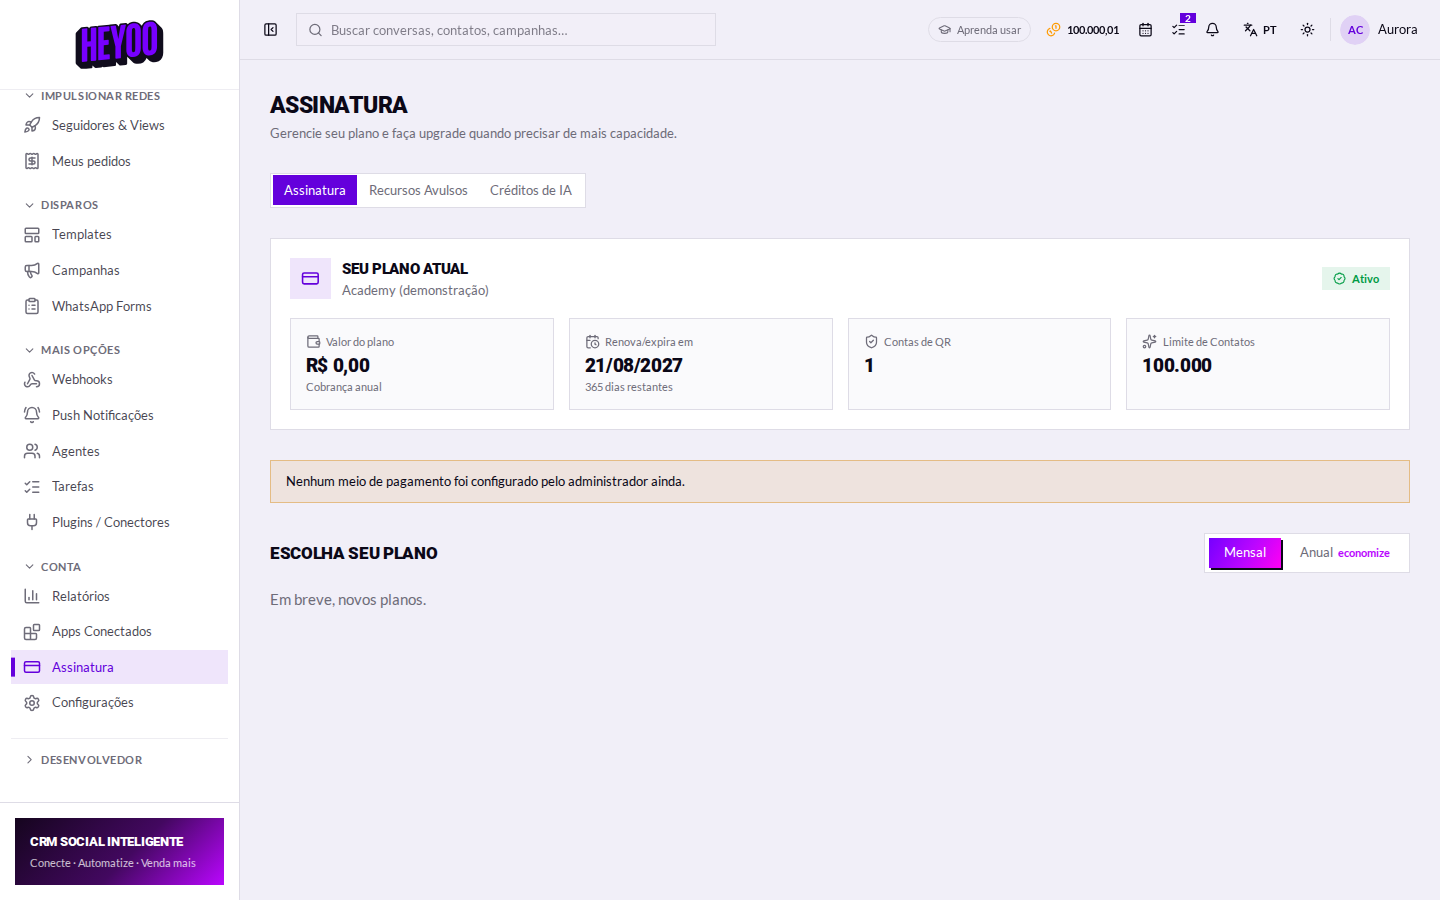Collapse the DISPAROS section
This screenshot has width=1440, height=900.
point(62,205)
